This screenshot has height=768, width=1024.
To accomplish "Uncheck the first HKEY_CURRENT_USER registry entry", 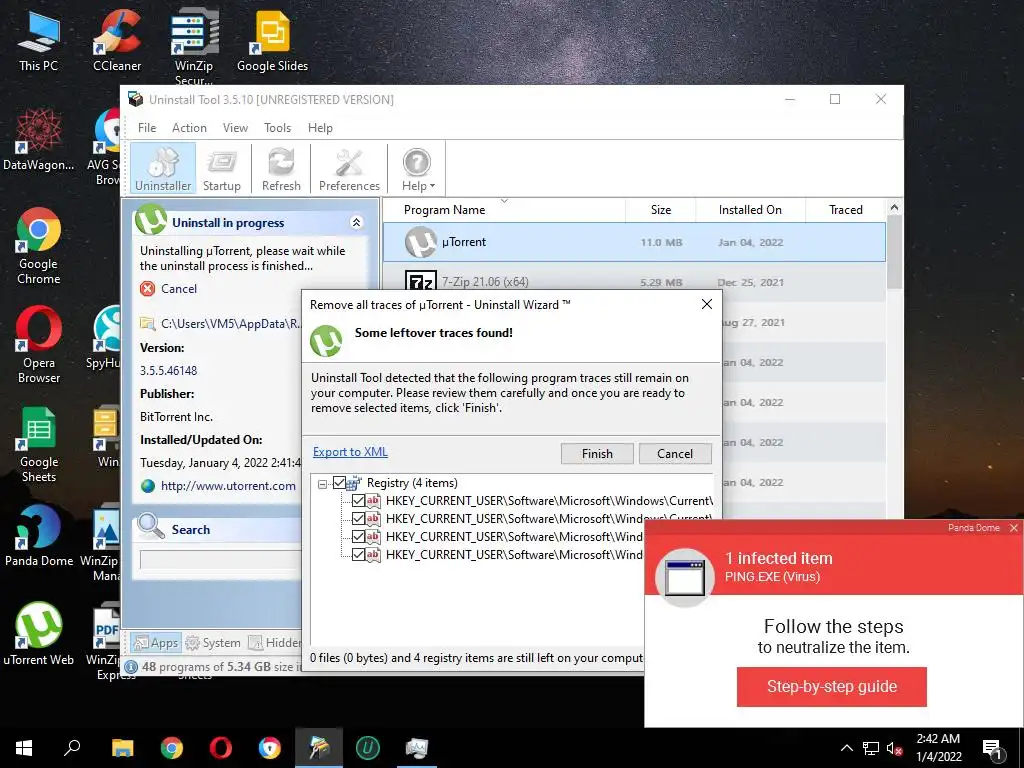I will (358, 501).
